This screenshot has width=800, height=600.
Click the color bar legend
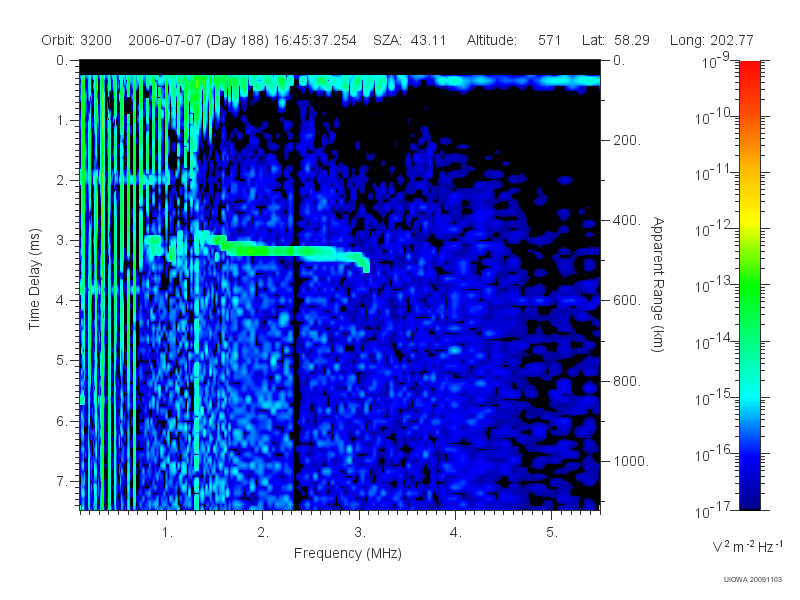750,285
